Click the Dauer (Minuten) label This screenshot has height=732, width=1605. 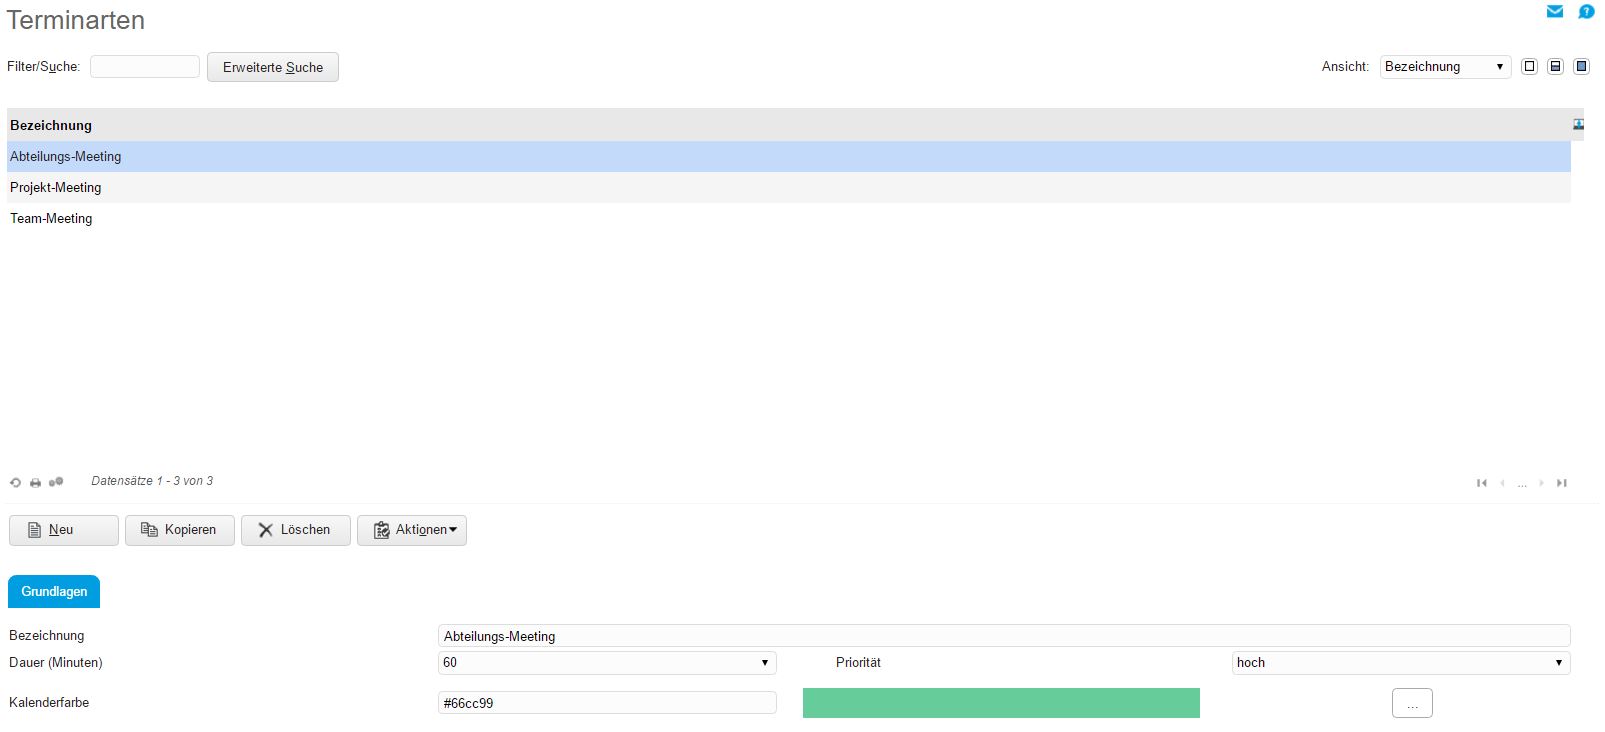click(x=56, y=663)
